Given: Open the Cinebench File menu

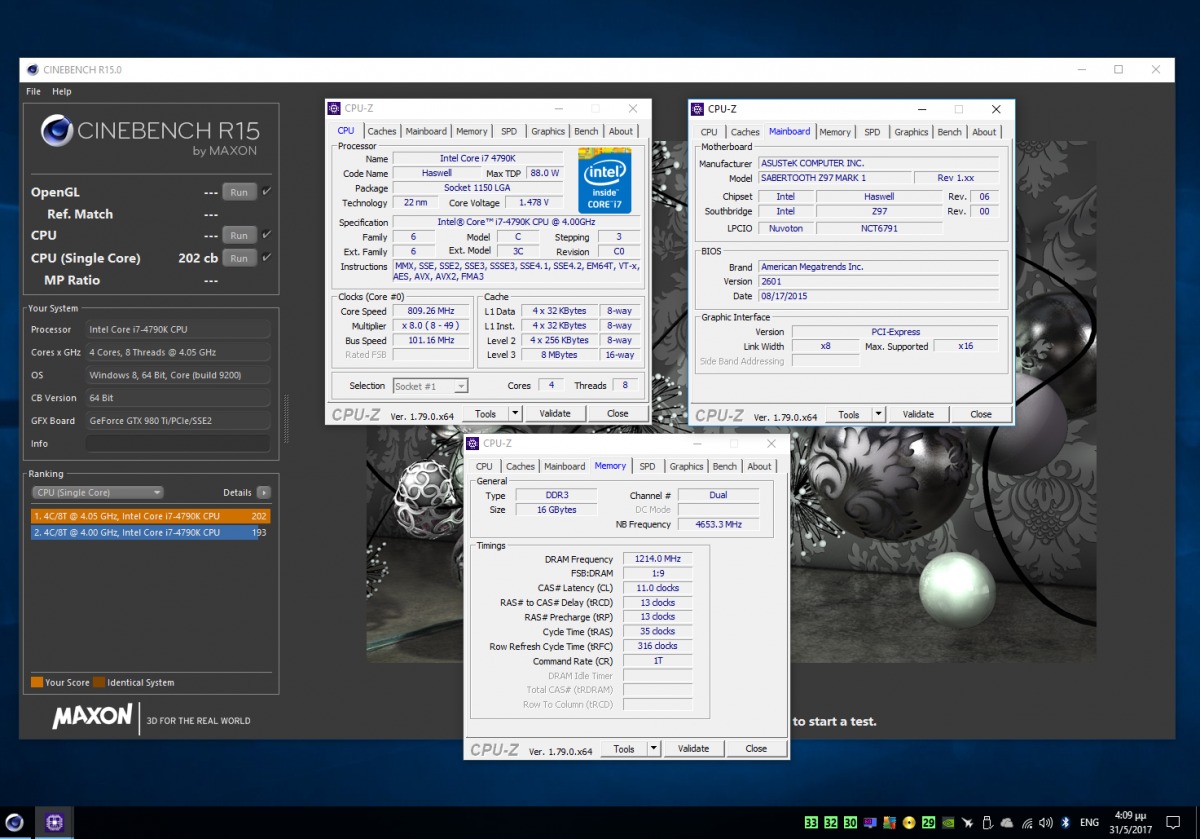Looking at the screenshot, I should [33, 91].
